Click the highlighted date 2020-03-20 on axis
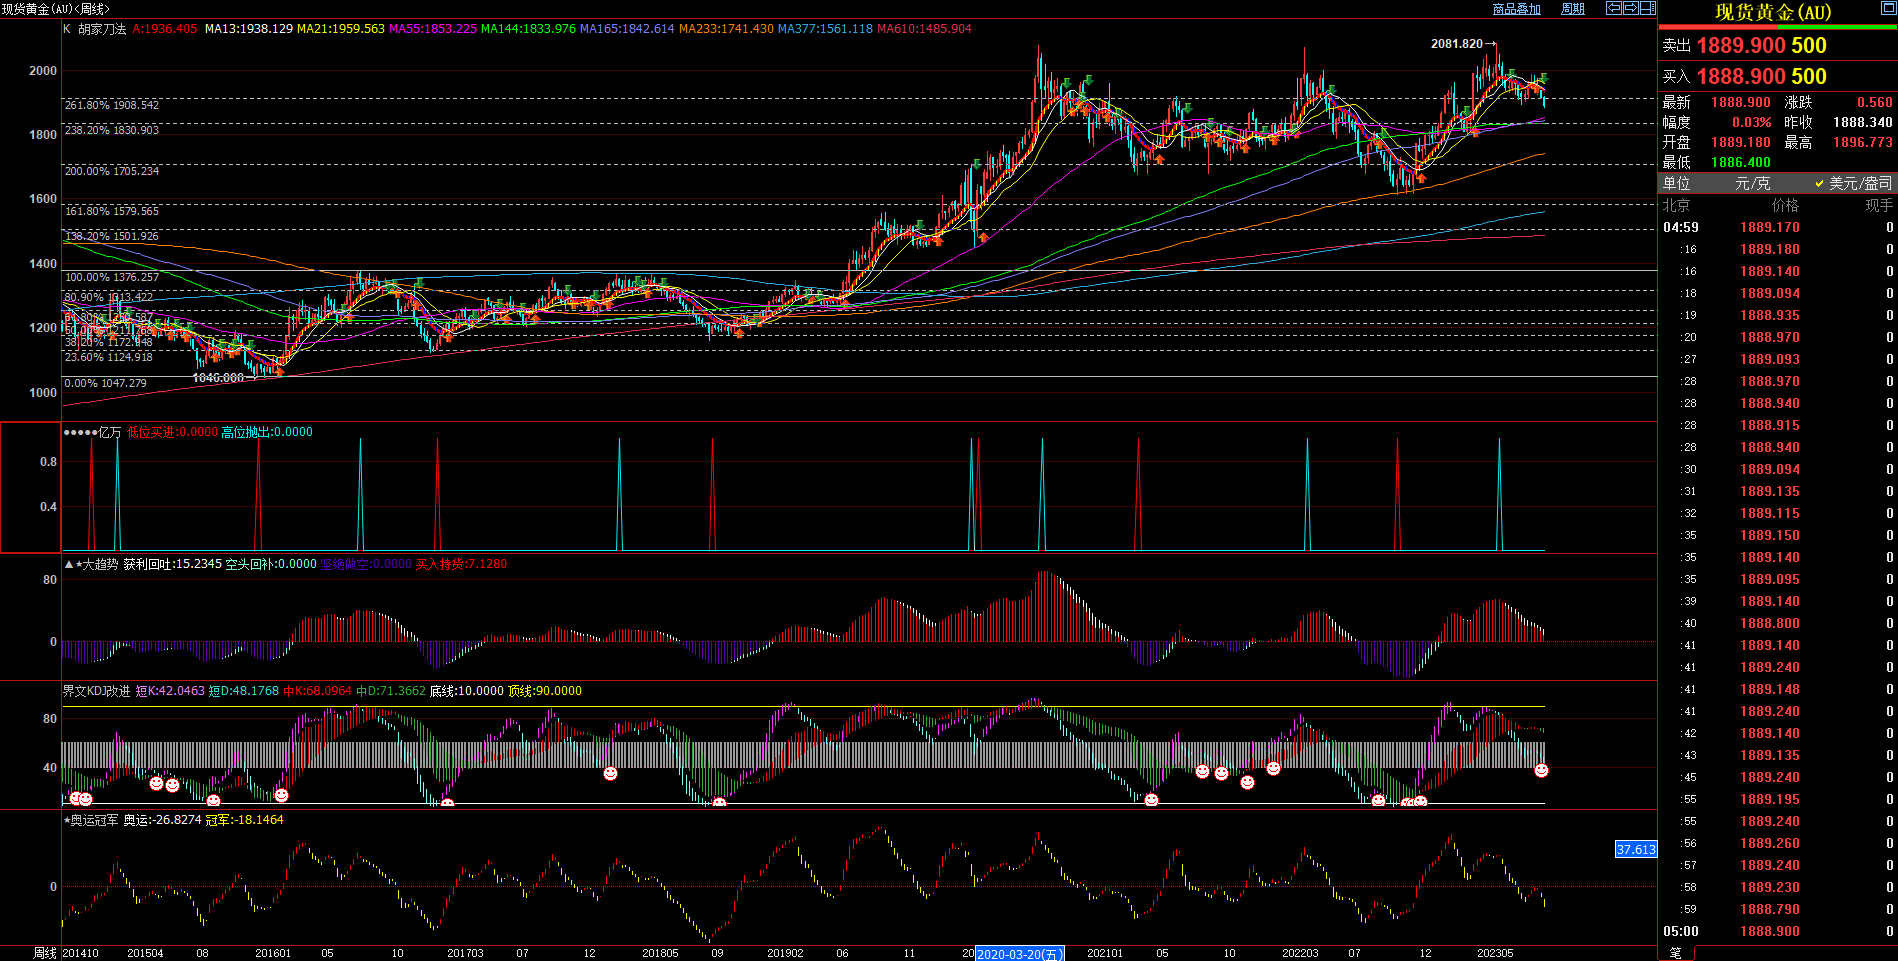This screenshot has height=961, width=1898. pos(1019,954)
